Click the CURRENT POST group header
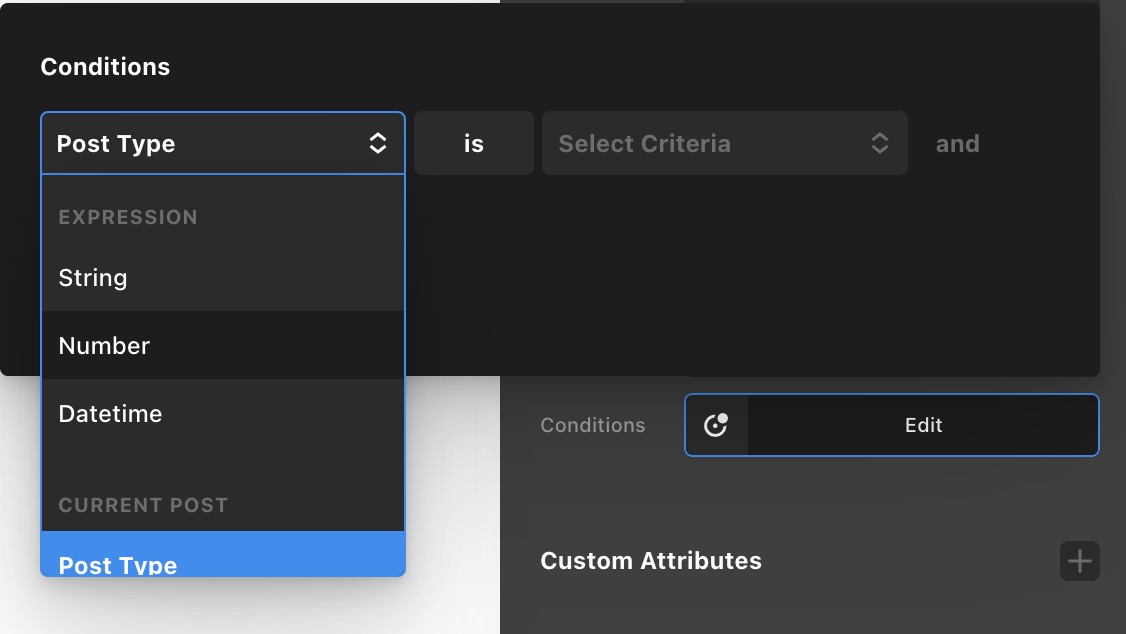The height and width of the screenshot is (634, 1126). (x=143, y=505)
